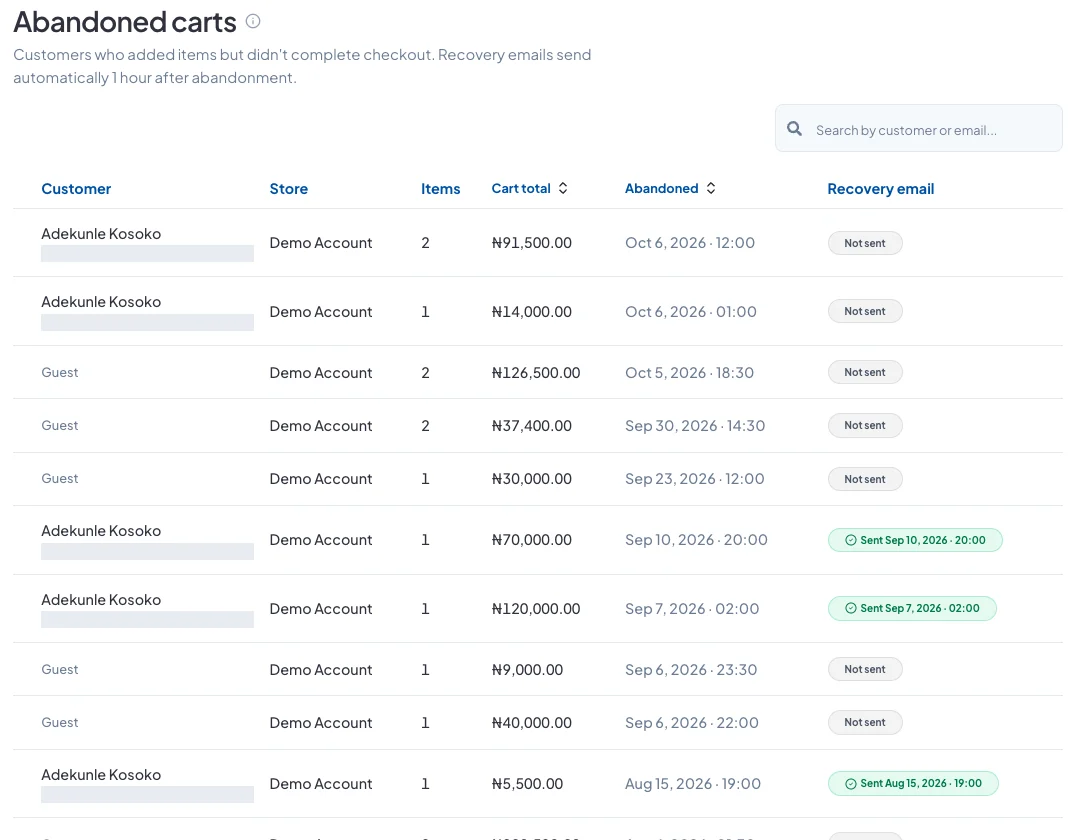Click check icon in Sent Aug 15 badge
This screenshot has width=1083, height=840.
click(x=851, y=783)
